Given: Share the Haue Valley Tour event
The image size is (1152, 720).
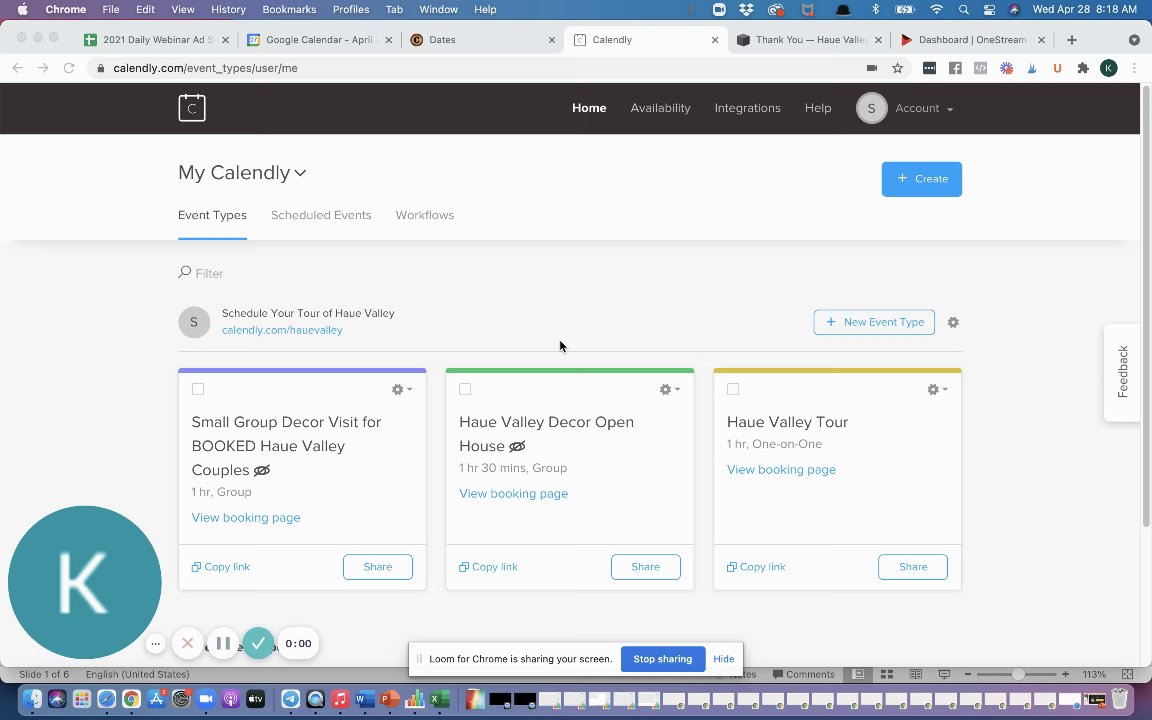Looking at the screenshot, I should (912, 567).
